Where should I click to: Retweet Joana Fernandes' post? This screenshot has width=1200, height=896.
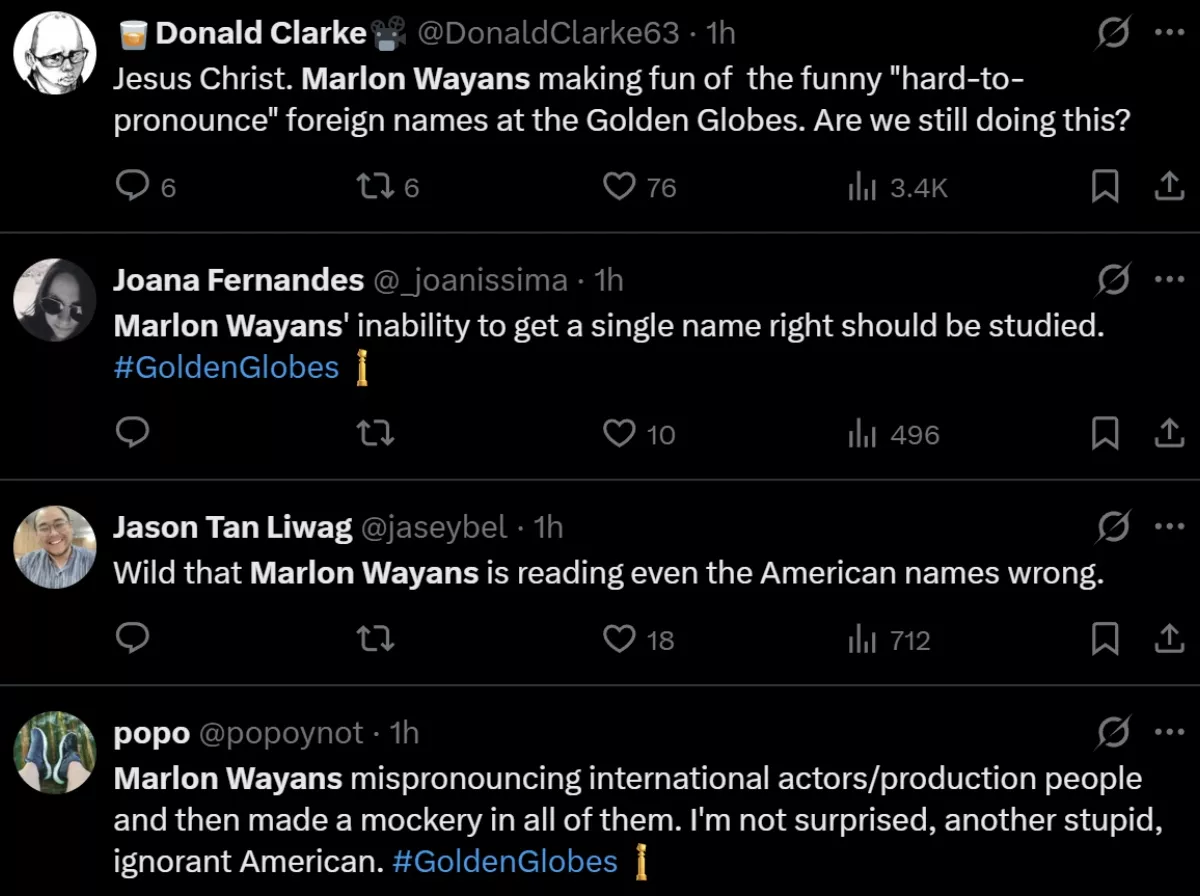pos(377,433)
